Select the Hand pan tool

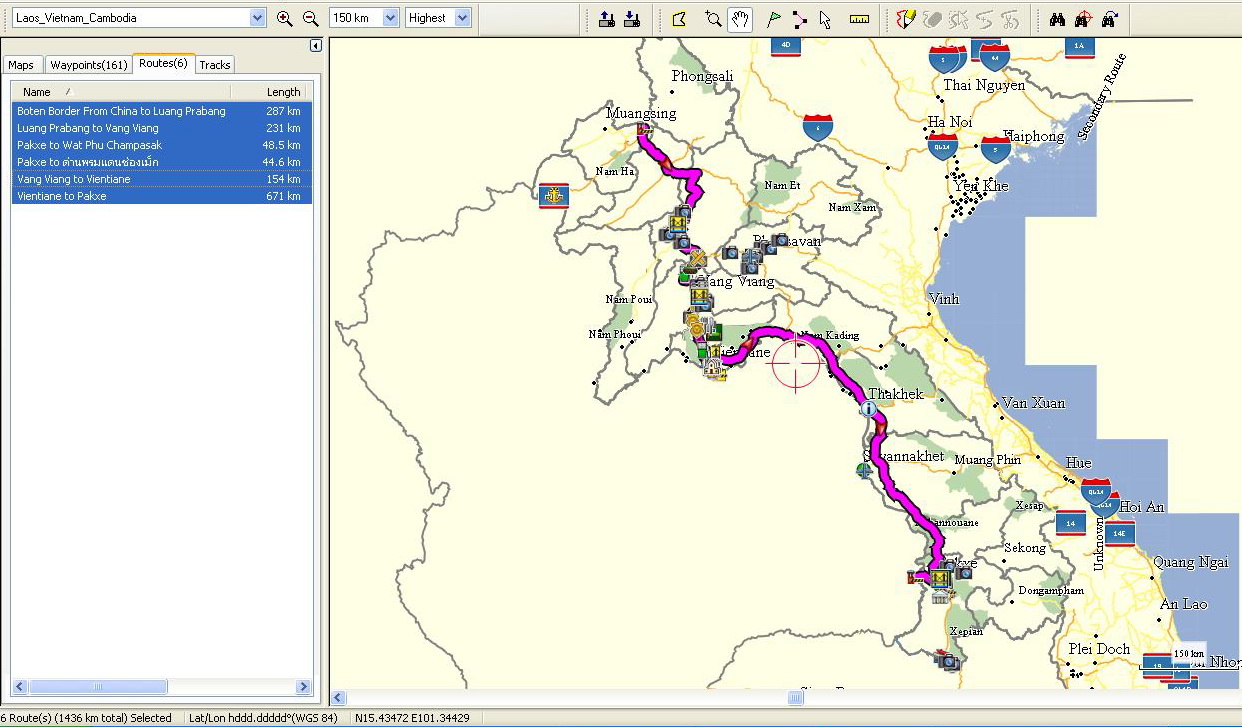coord(740,19)
